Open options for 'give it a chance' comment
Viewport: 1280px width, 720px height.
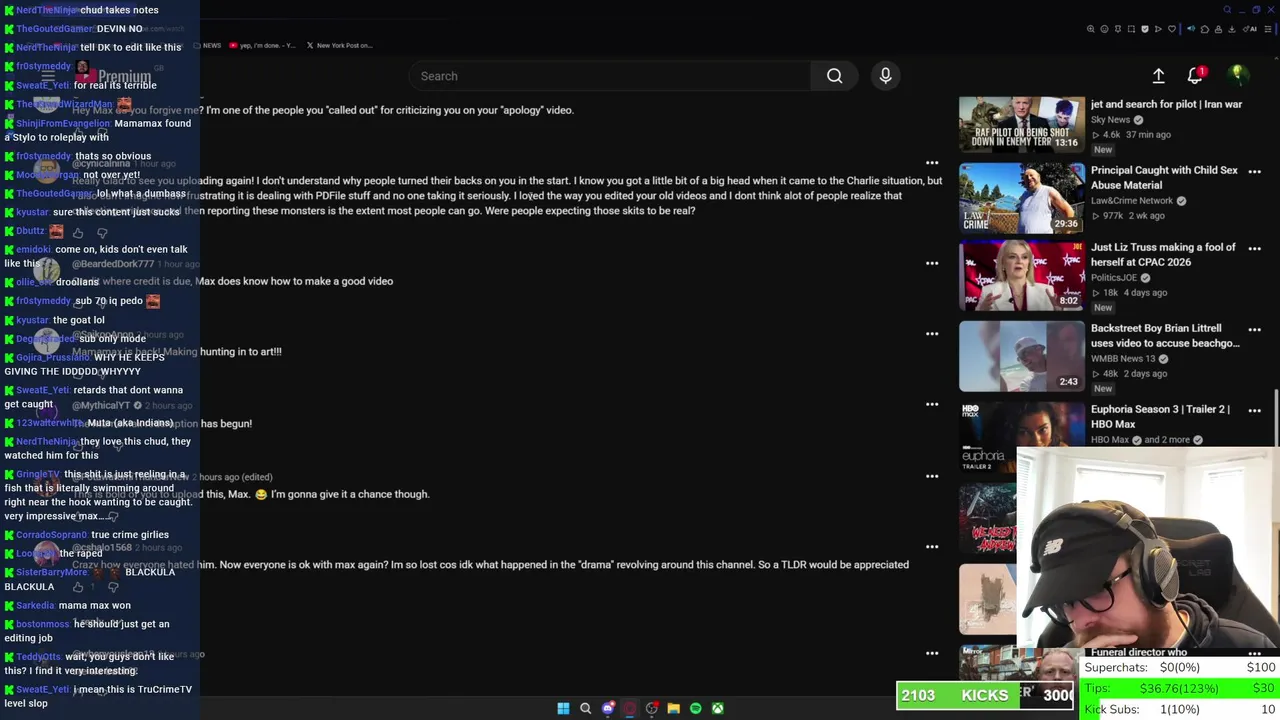[932, 476]
